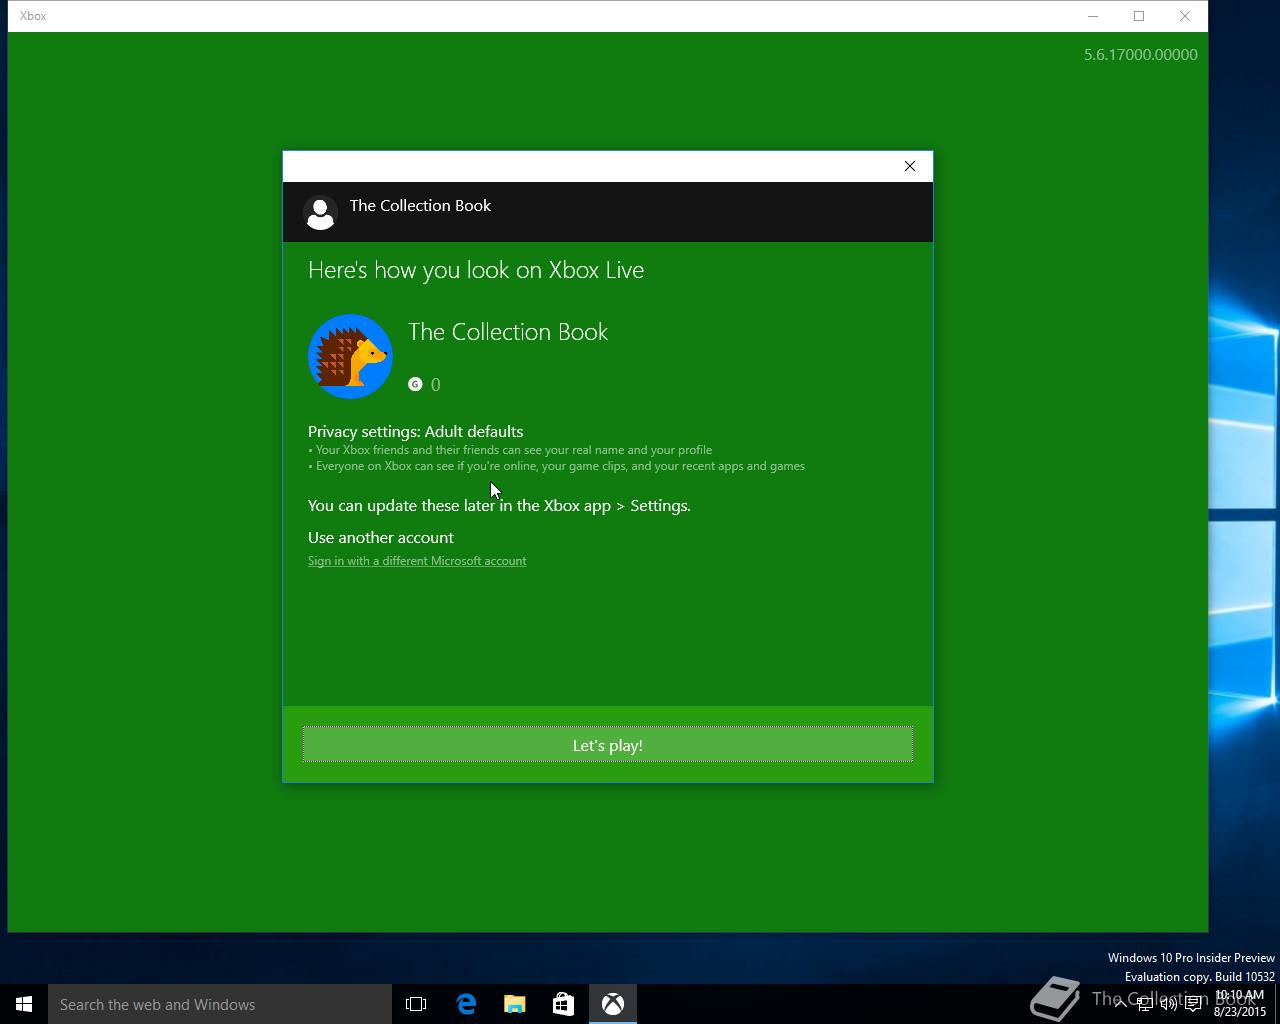Click the Let's play! button
Viewport: 1280px width, 1024px height.
pyautogui.click(x=607, y=745)
